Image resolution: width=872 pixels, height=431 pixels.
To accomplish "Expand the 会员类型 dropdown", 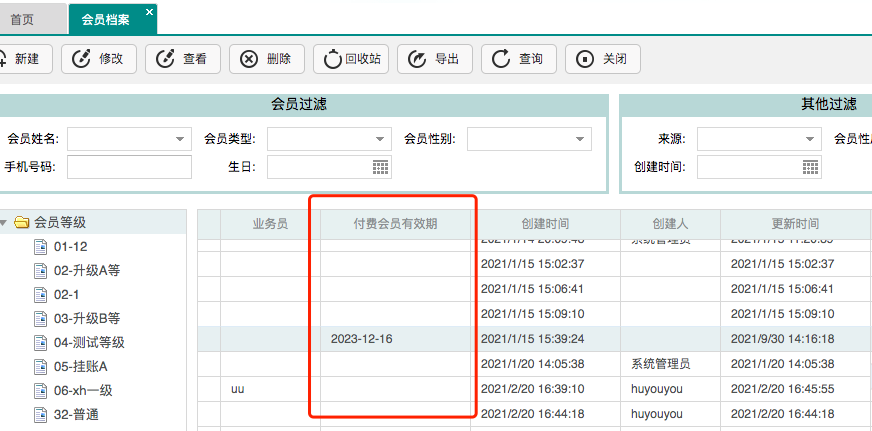I will tap(380, 139).
